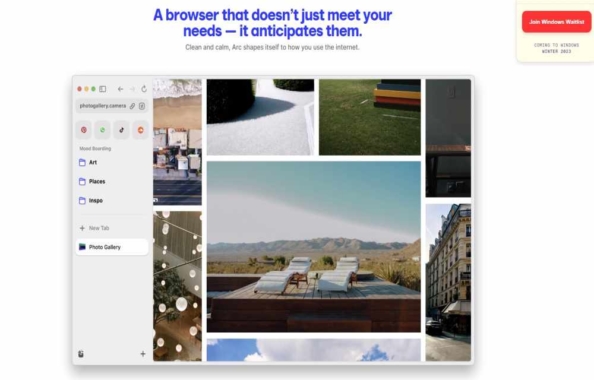Image resolution: width=594 pixels, height=380 pixels.
Task: Go forward with the right arrow
Action: [132, 89]
